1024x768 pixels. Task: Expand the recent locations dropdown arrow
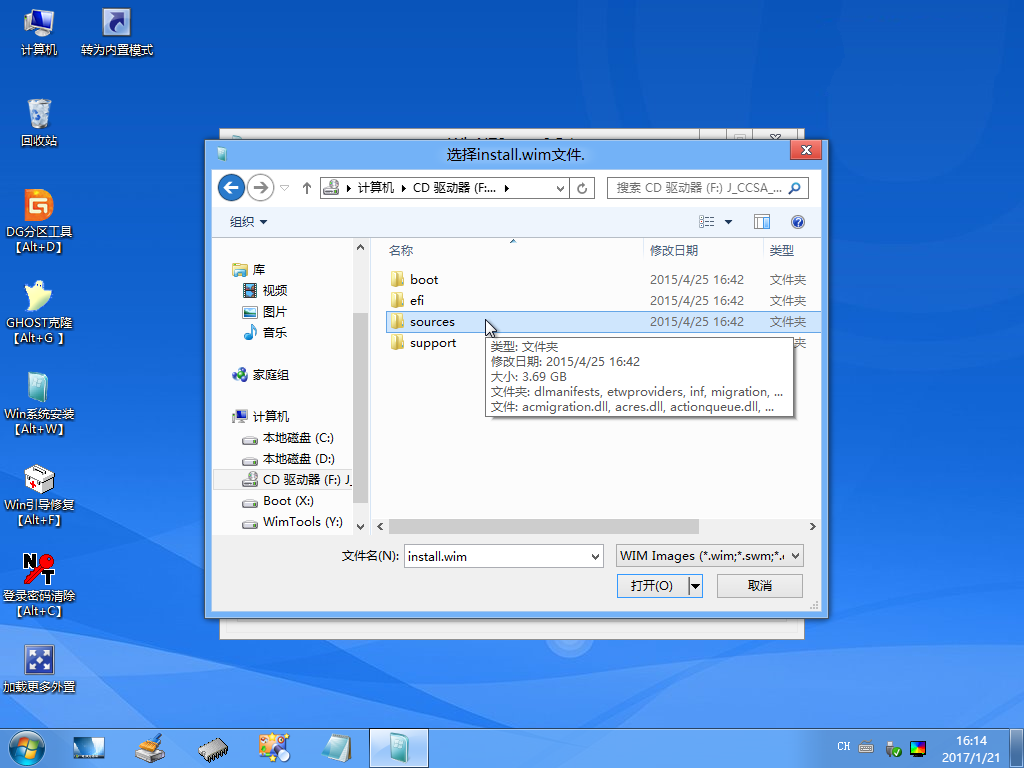285,188
